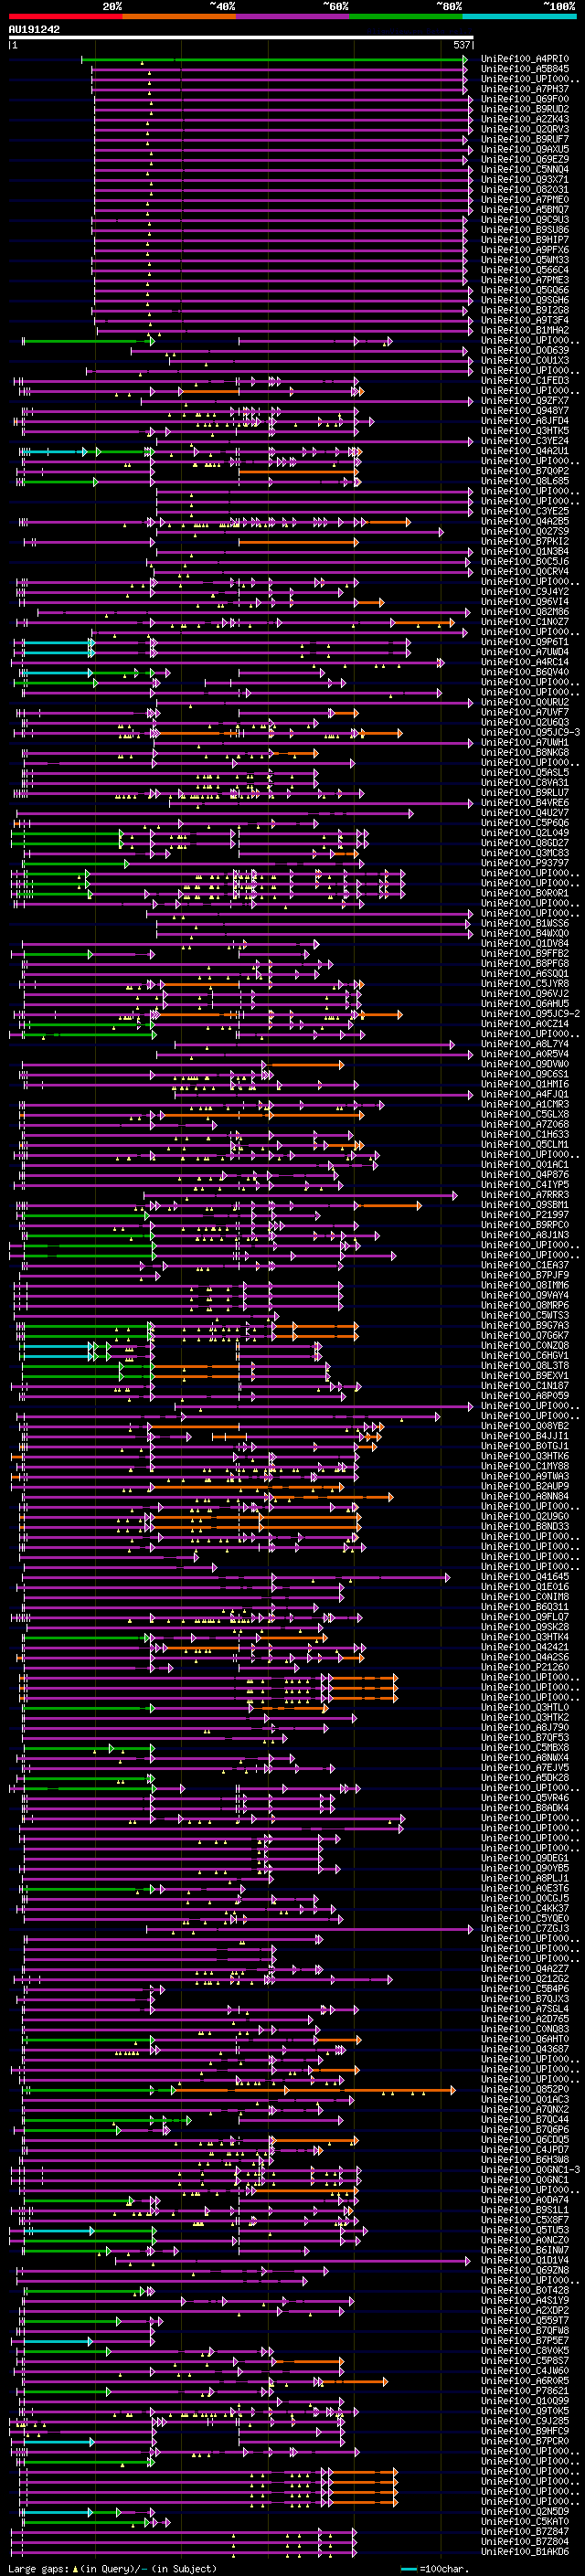
Task: Click the label UniRef100_D0D639
Action: (525, 350)
